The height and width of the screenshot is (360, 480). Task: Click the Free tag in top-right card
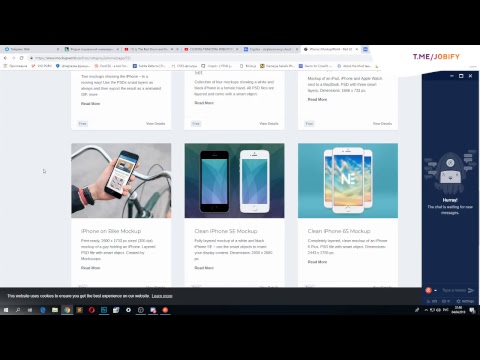(x=309, y=124)
